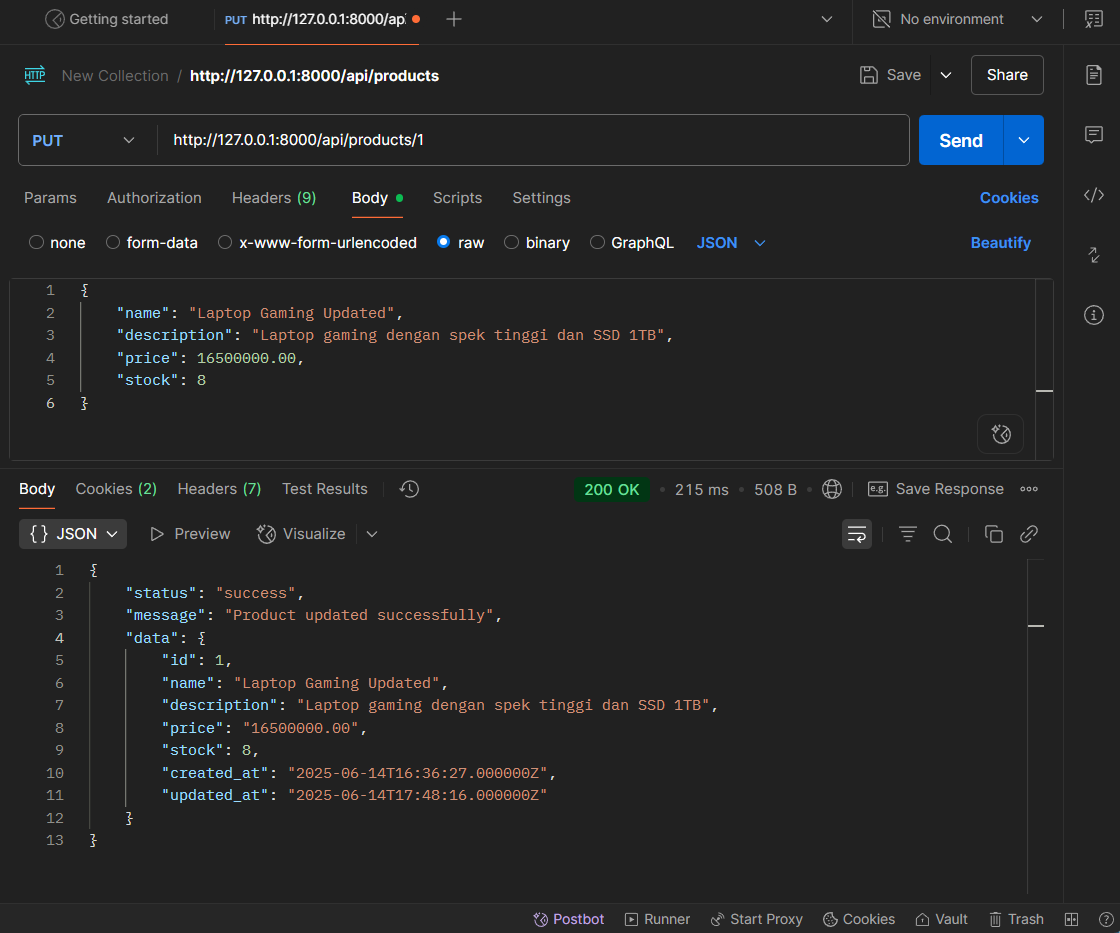Open the JSON response format dropdown
The width and height of the screenshot is (1120, 933).
[73, 534]
